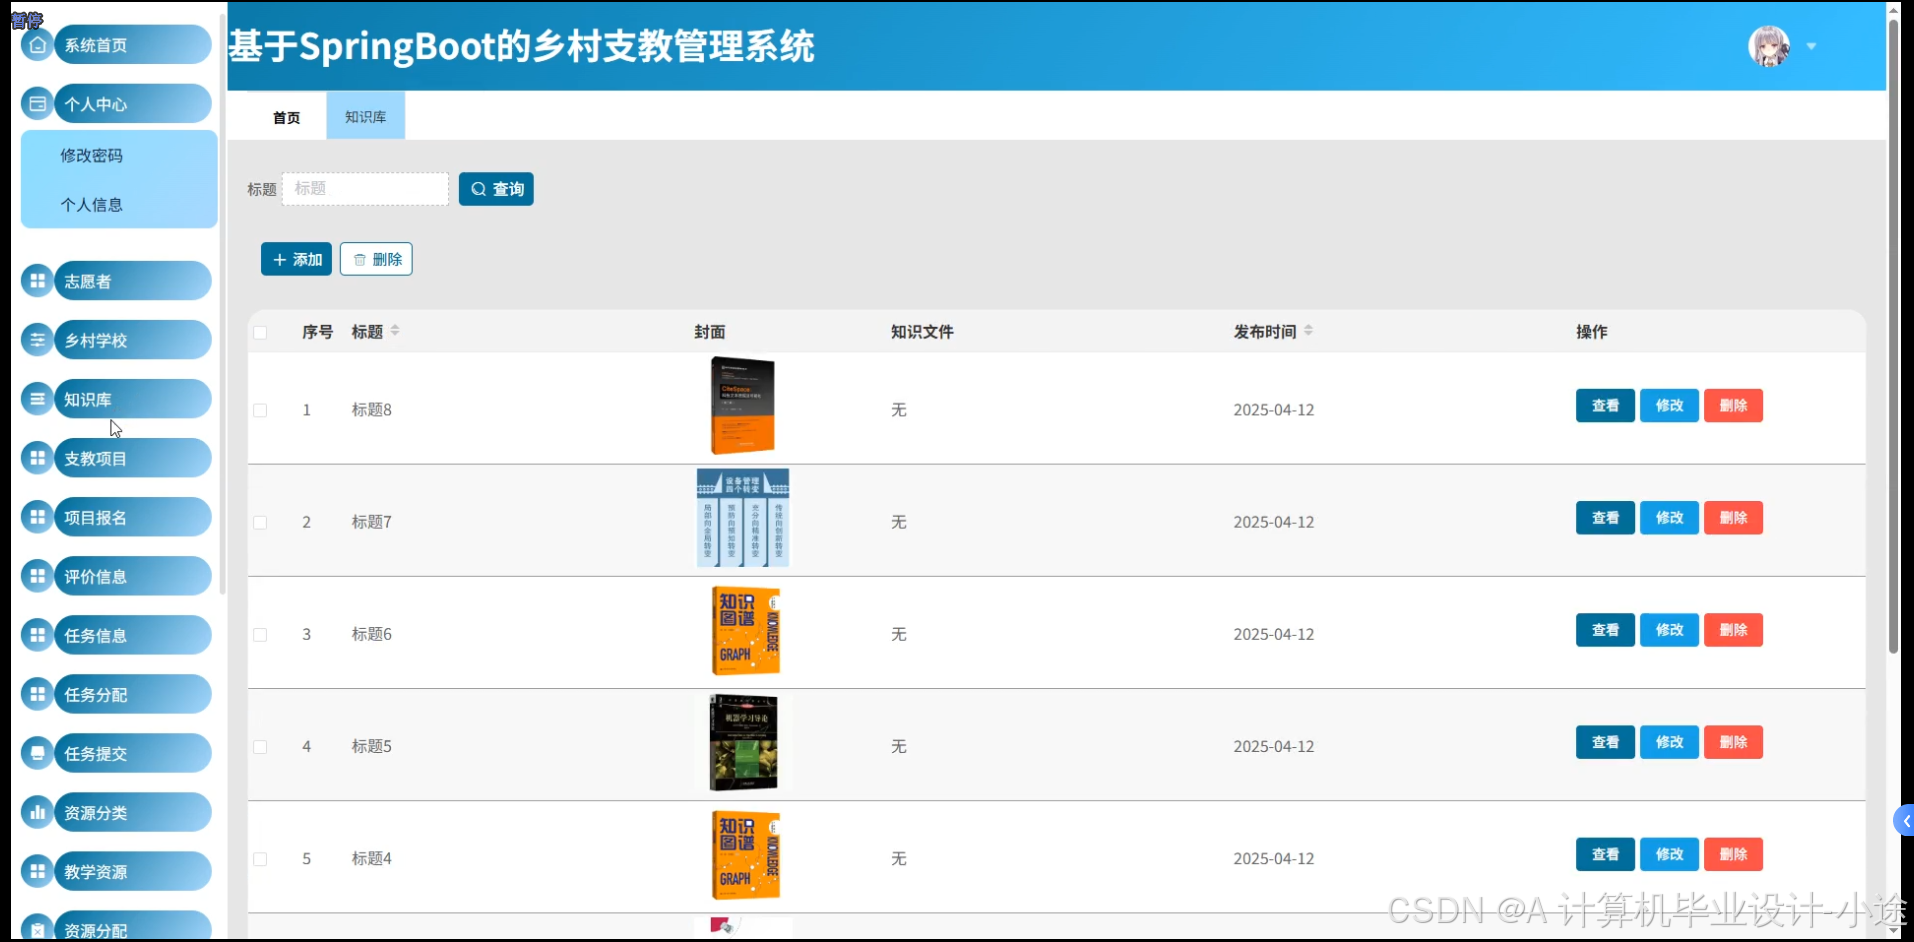Click 删除 for row 标题5
Image resolution: width=1914 pixels, height=942 pixels.
click(x=1733, y=741)
